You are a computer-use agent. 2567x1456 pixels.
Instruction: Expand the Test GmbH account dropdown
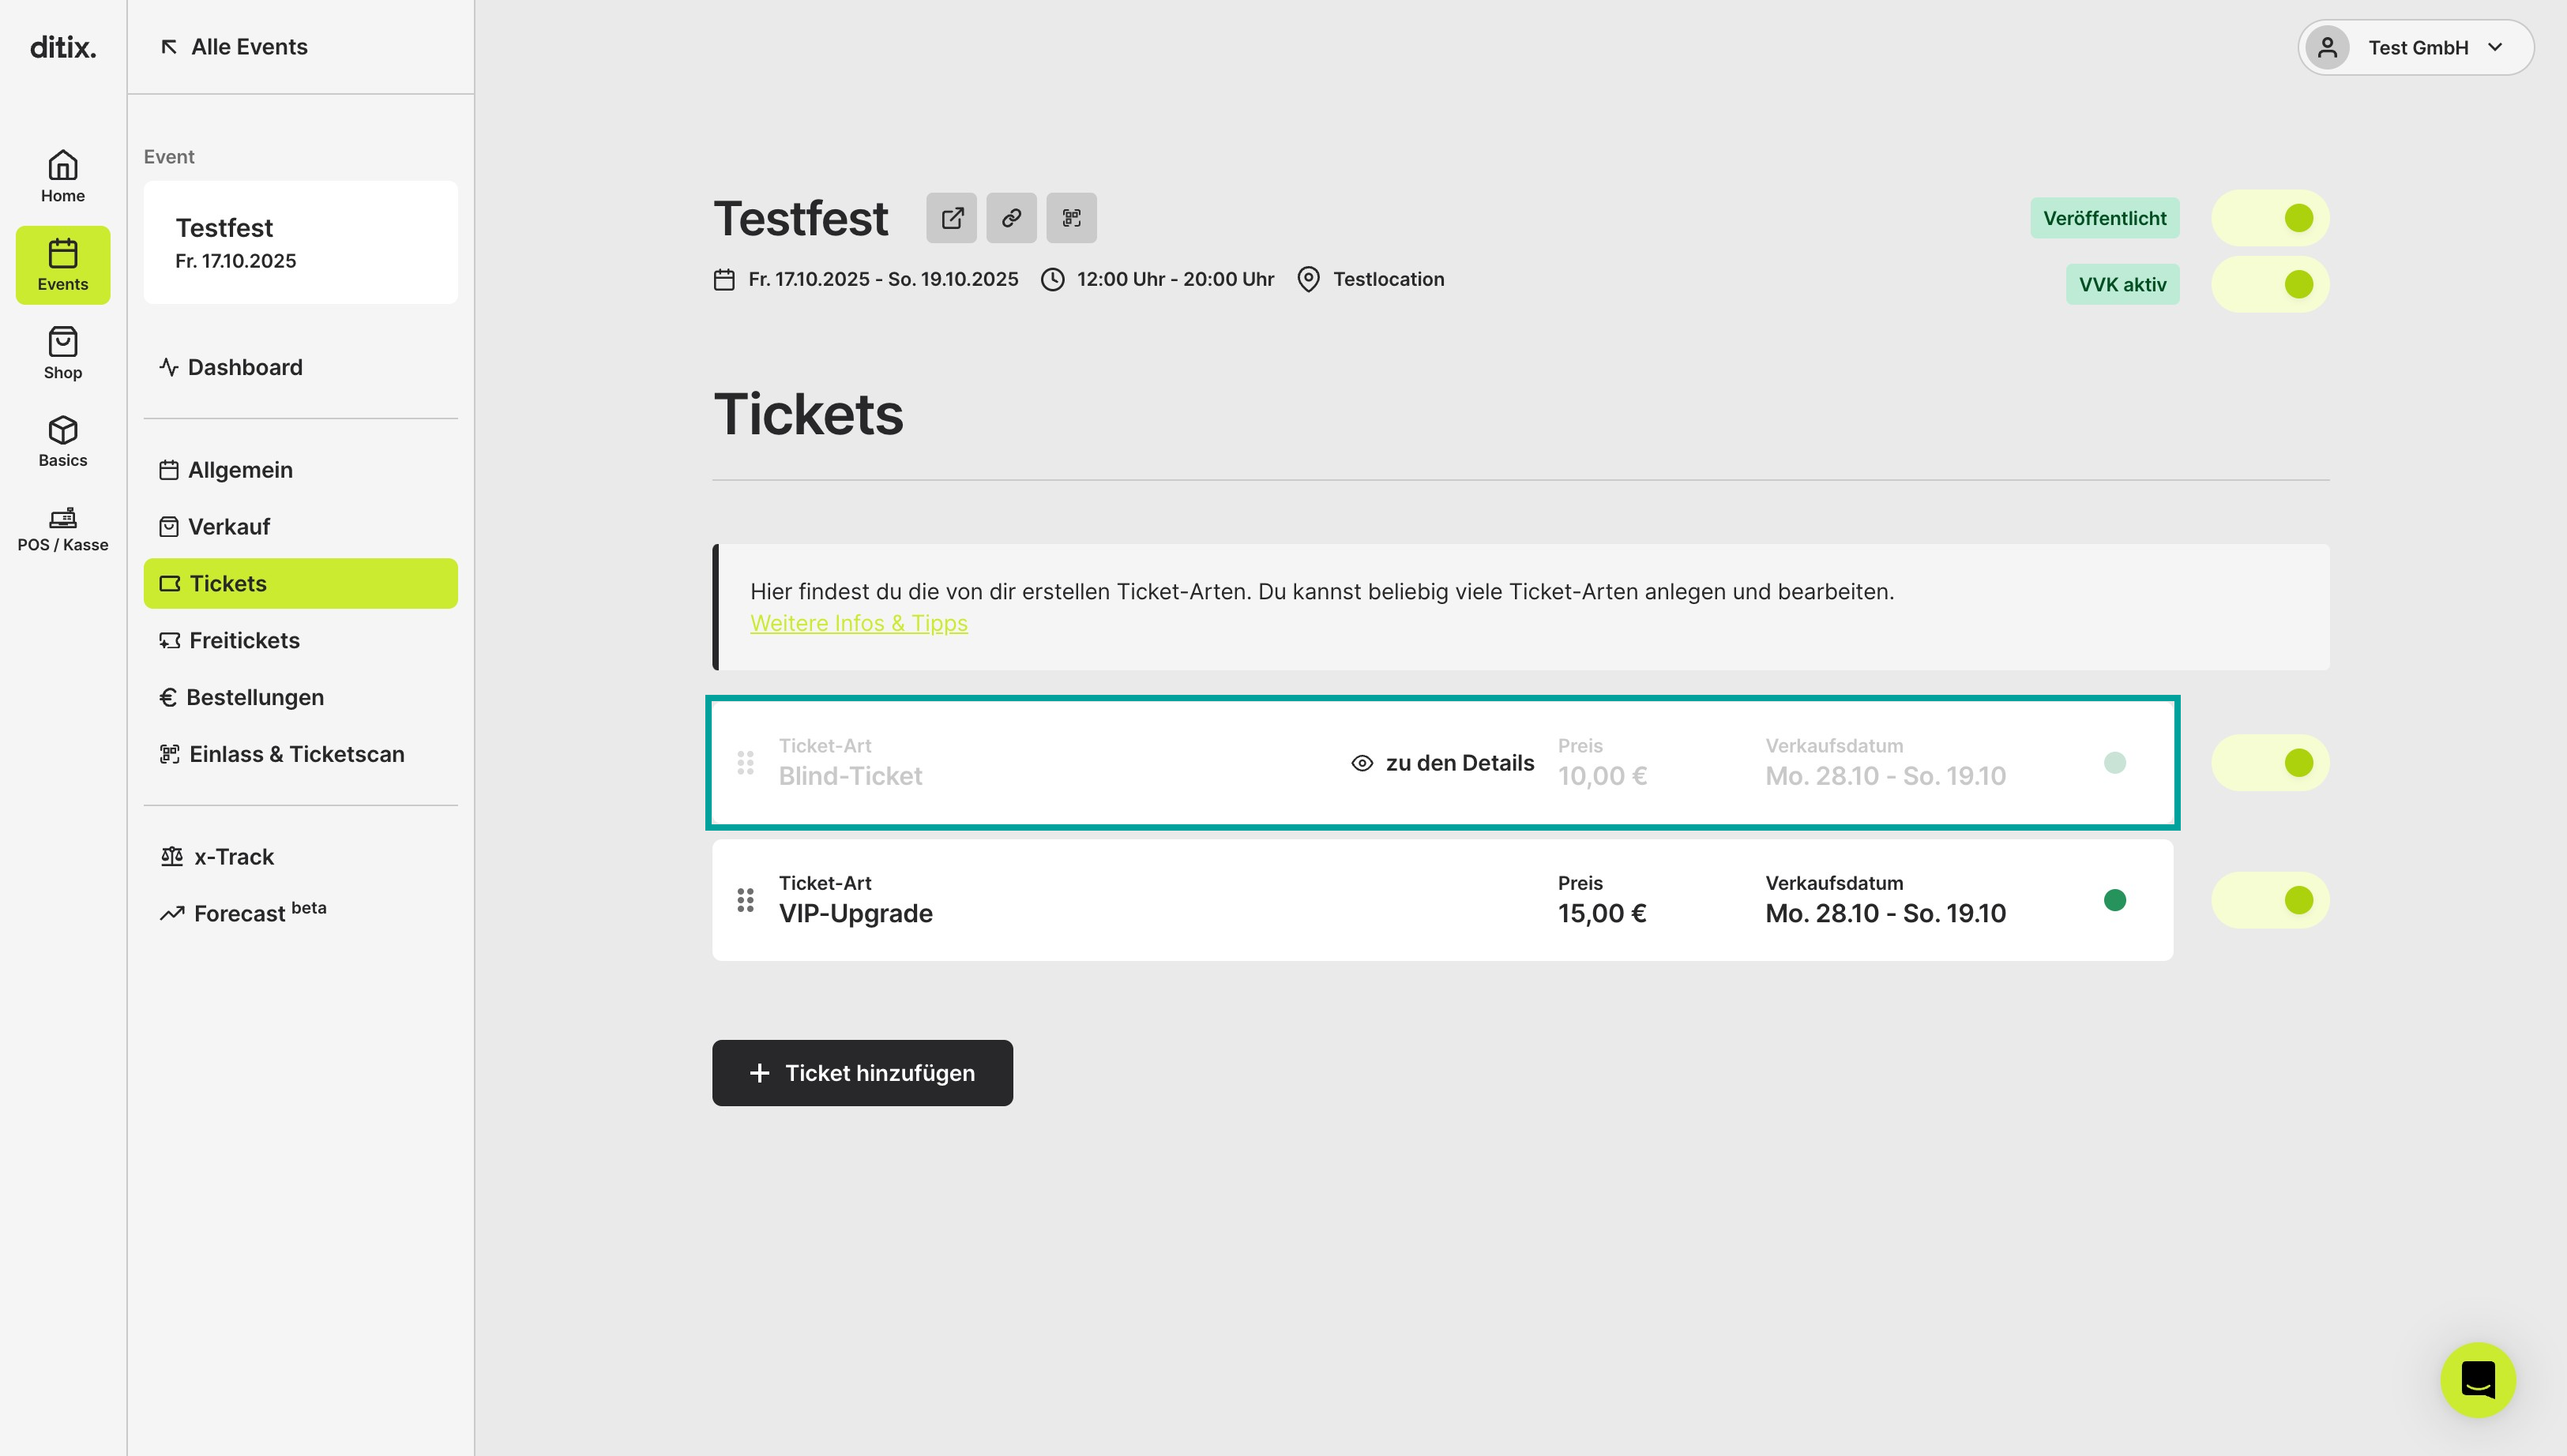2415,47
